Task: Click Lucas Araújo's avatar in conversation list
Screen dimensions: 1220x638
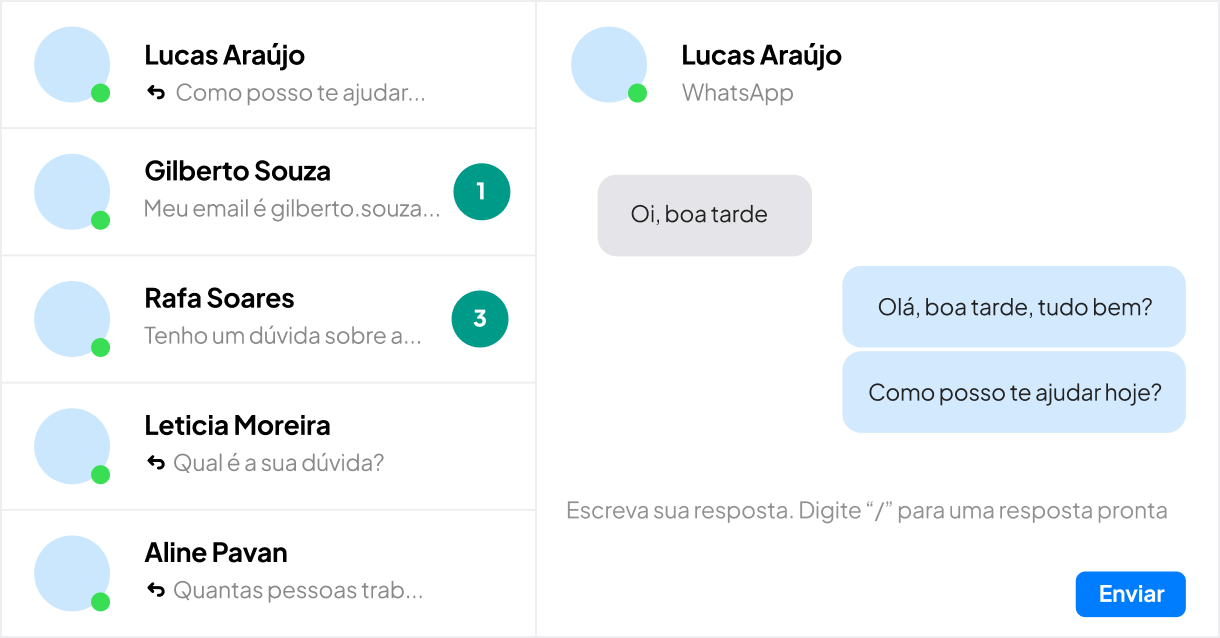Action: tap(72, 65)
